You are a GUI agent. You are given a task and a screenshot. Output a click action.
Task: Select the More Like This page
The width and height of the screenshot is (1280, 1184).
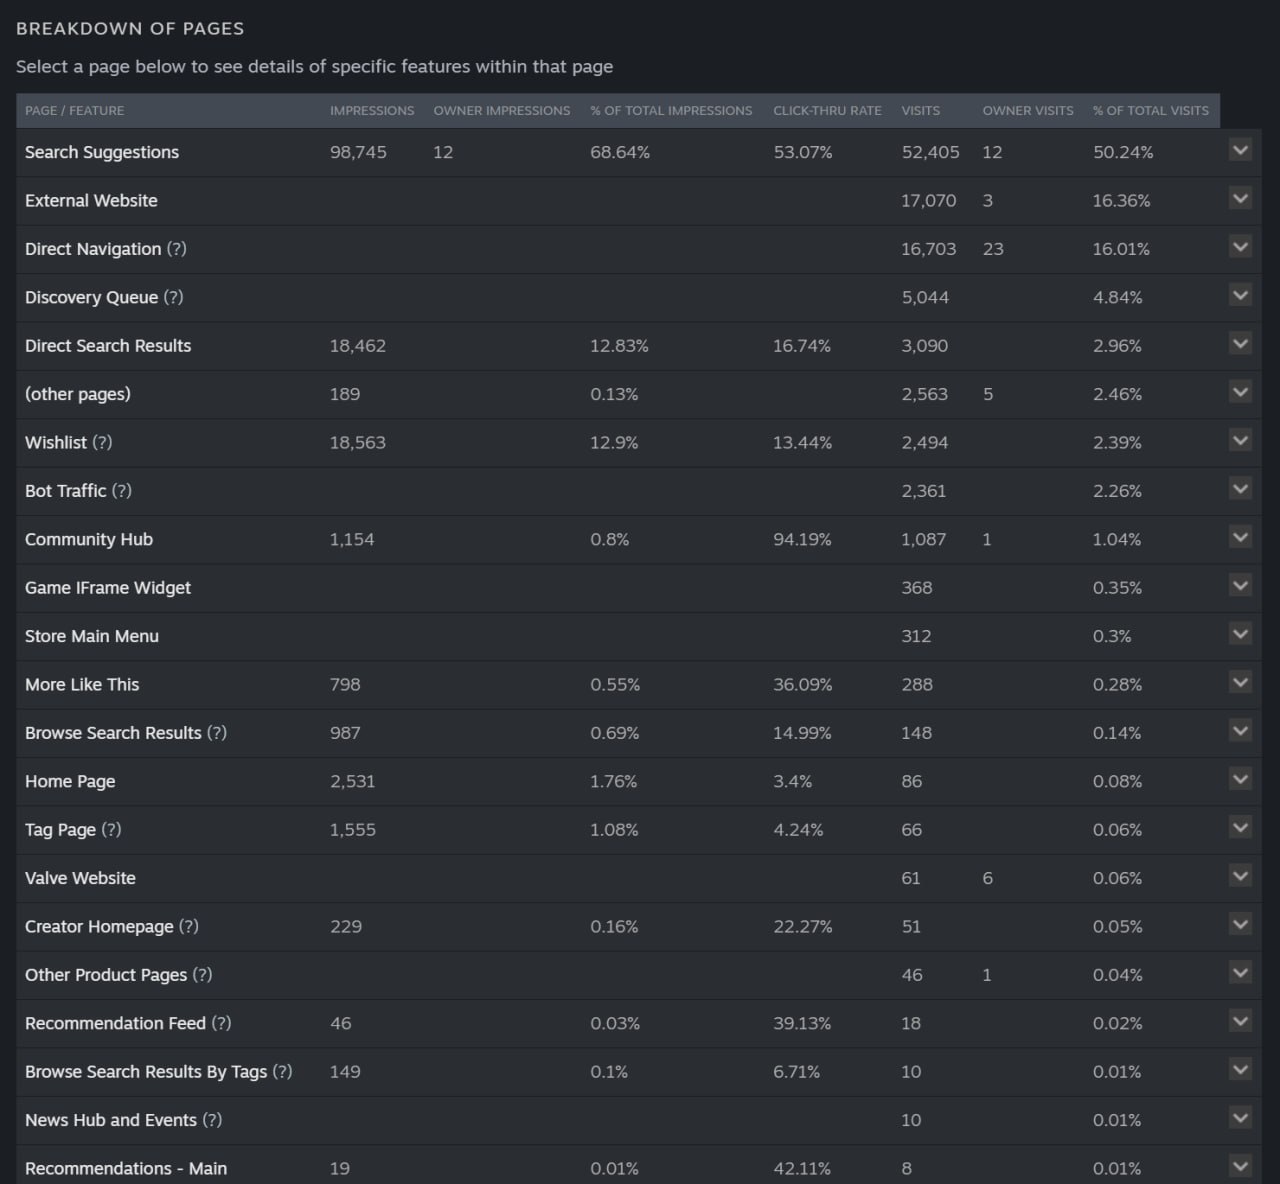click(x=82, y=684)
